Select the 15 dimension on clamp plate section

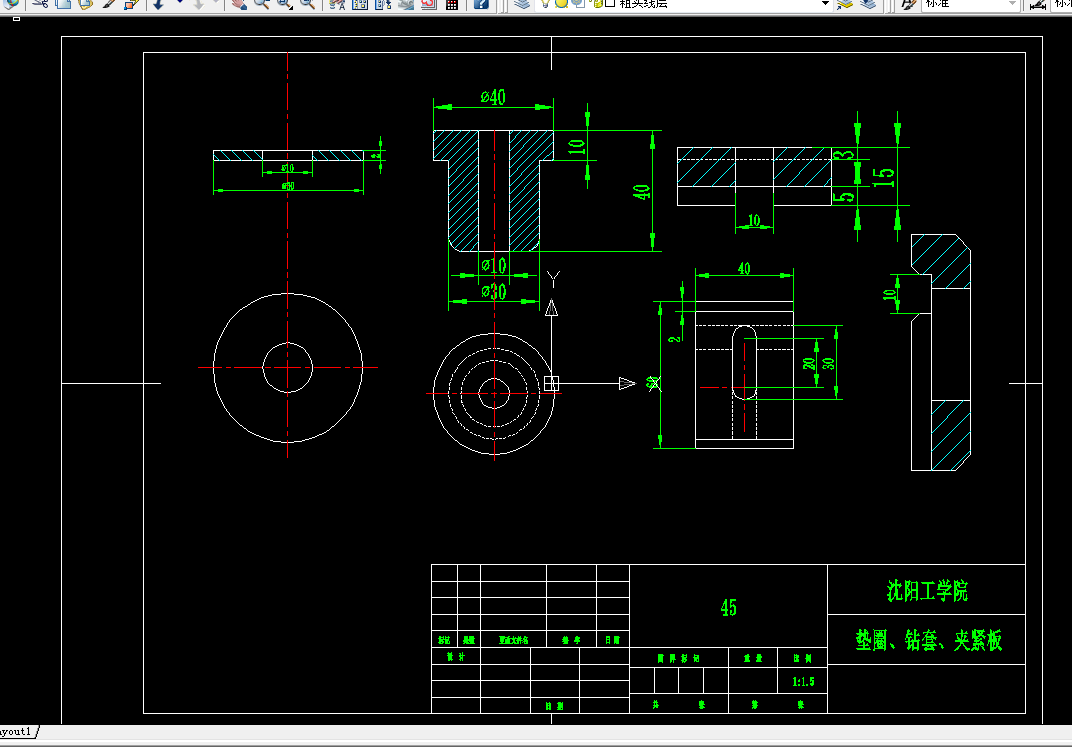pos(883,177)
